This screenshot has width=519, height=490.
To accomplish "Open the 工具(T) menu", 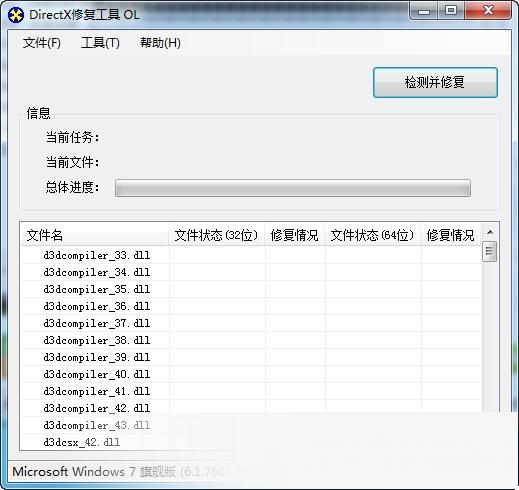I will coord(100,43).
